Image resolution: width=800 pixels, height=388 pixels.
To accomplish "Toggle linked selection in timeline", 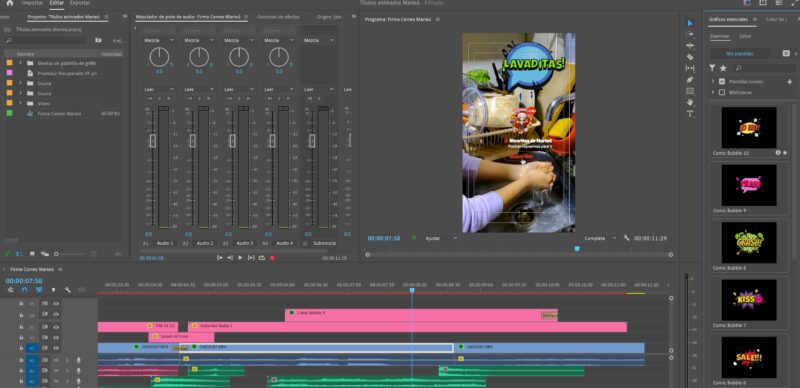I will pyautogui.click(x=39, y=290).
